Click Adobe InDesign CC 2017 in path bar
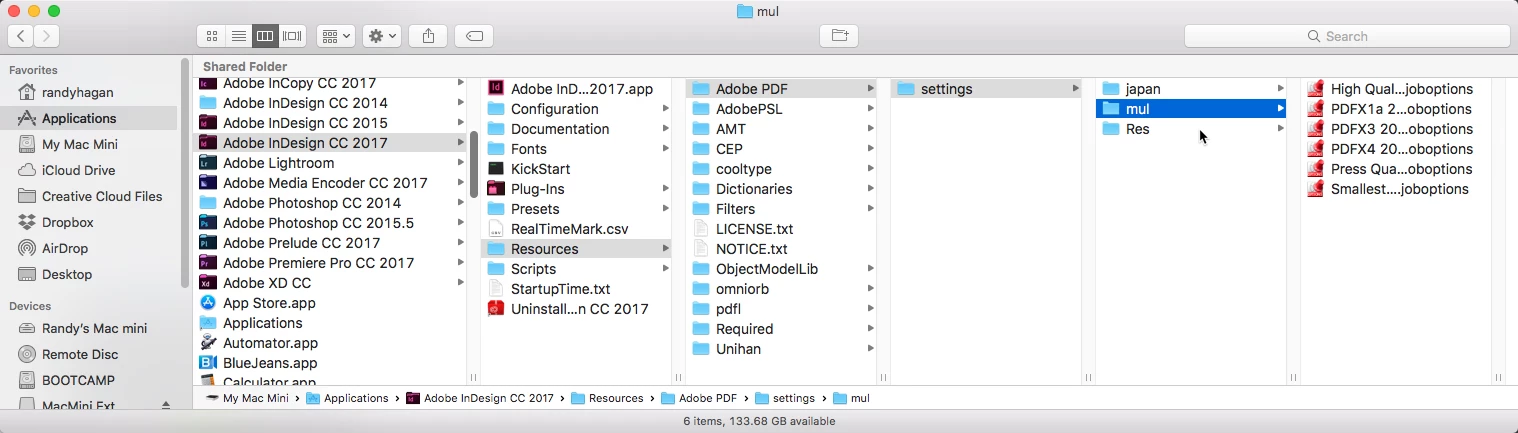This screenshot has height=433, width=1518. click(x=479, y=398)
